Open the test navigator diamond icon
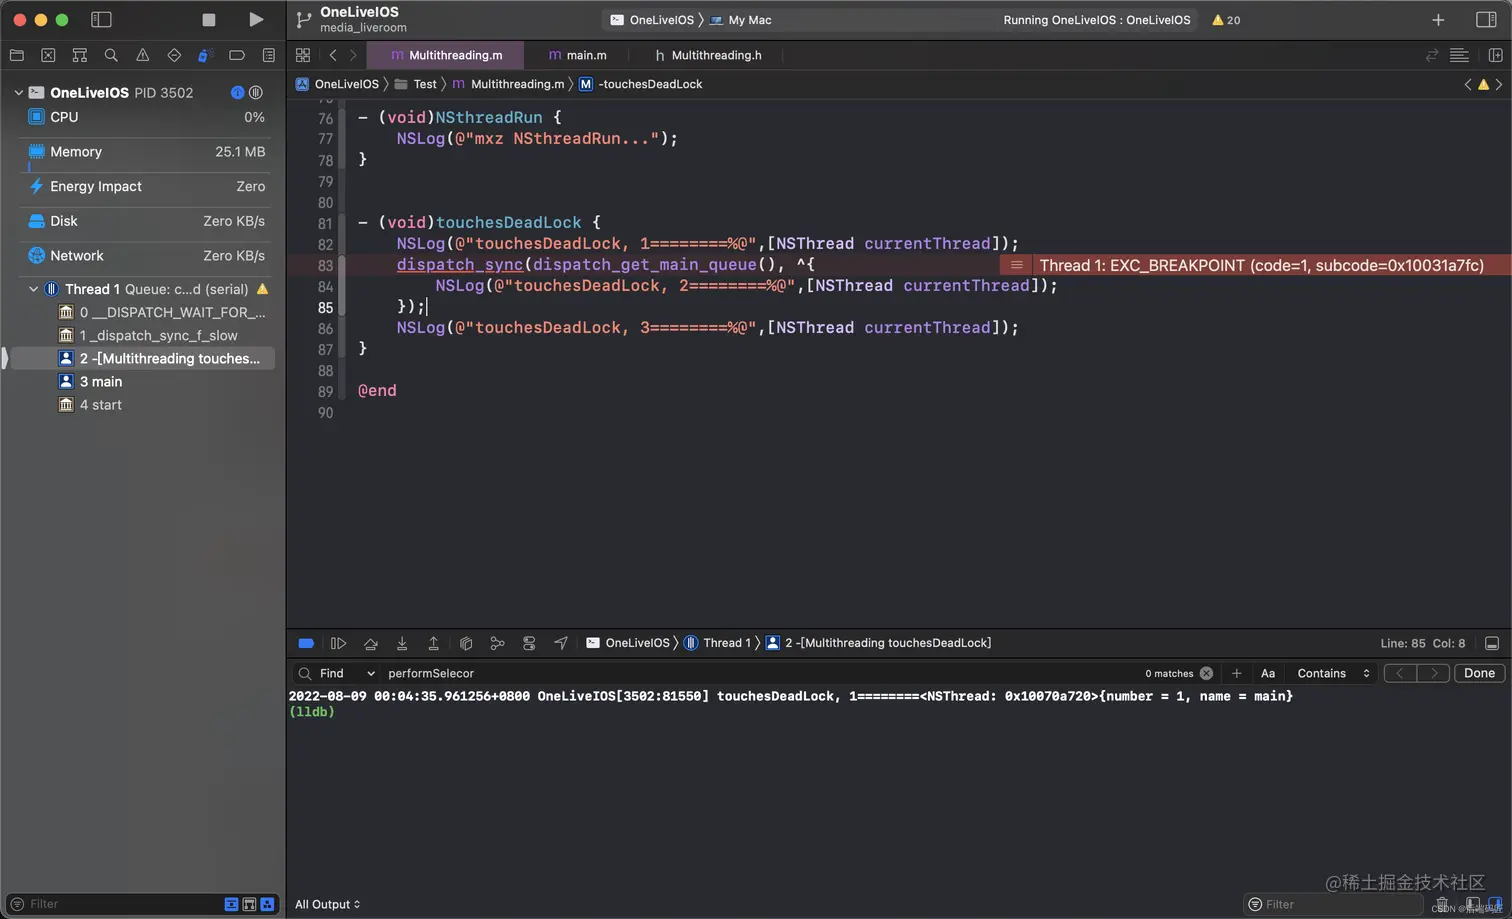This screenshot has width=1512, height=919. [174, 55]
